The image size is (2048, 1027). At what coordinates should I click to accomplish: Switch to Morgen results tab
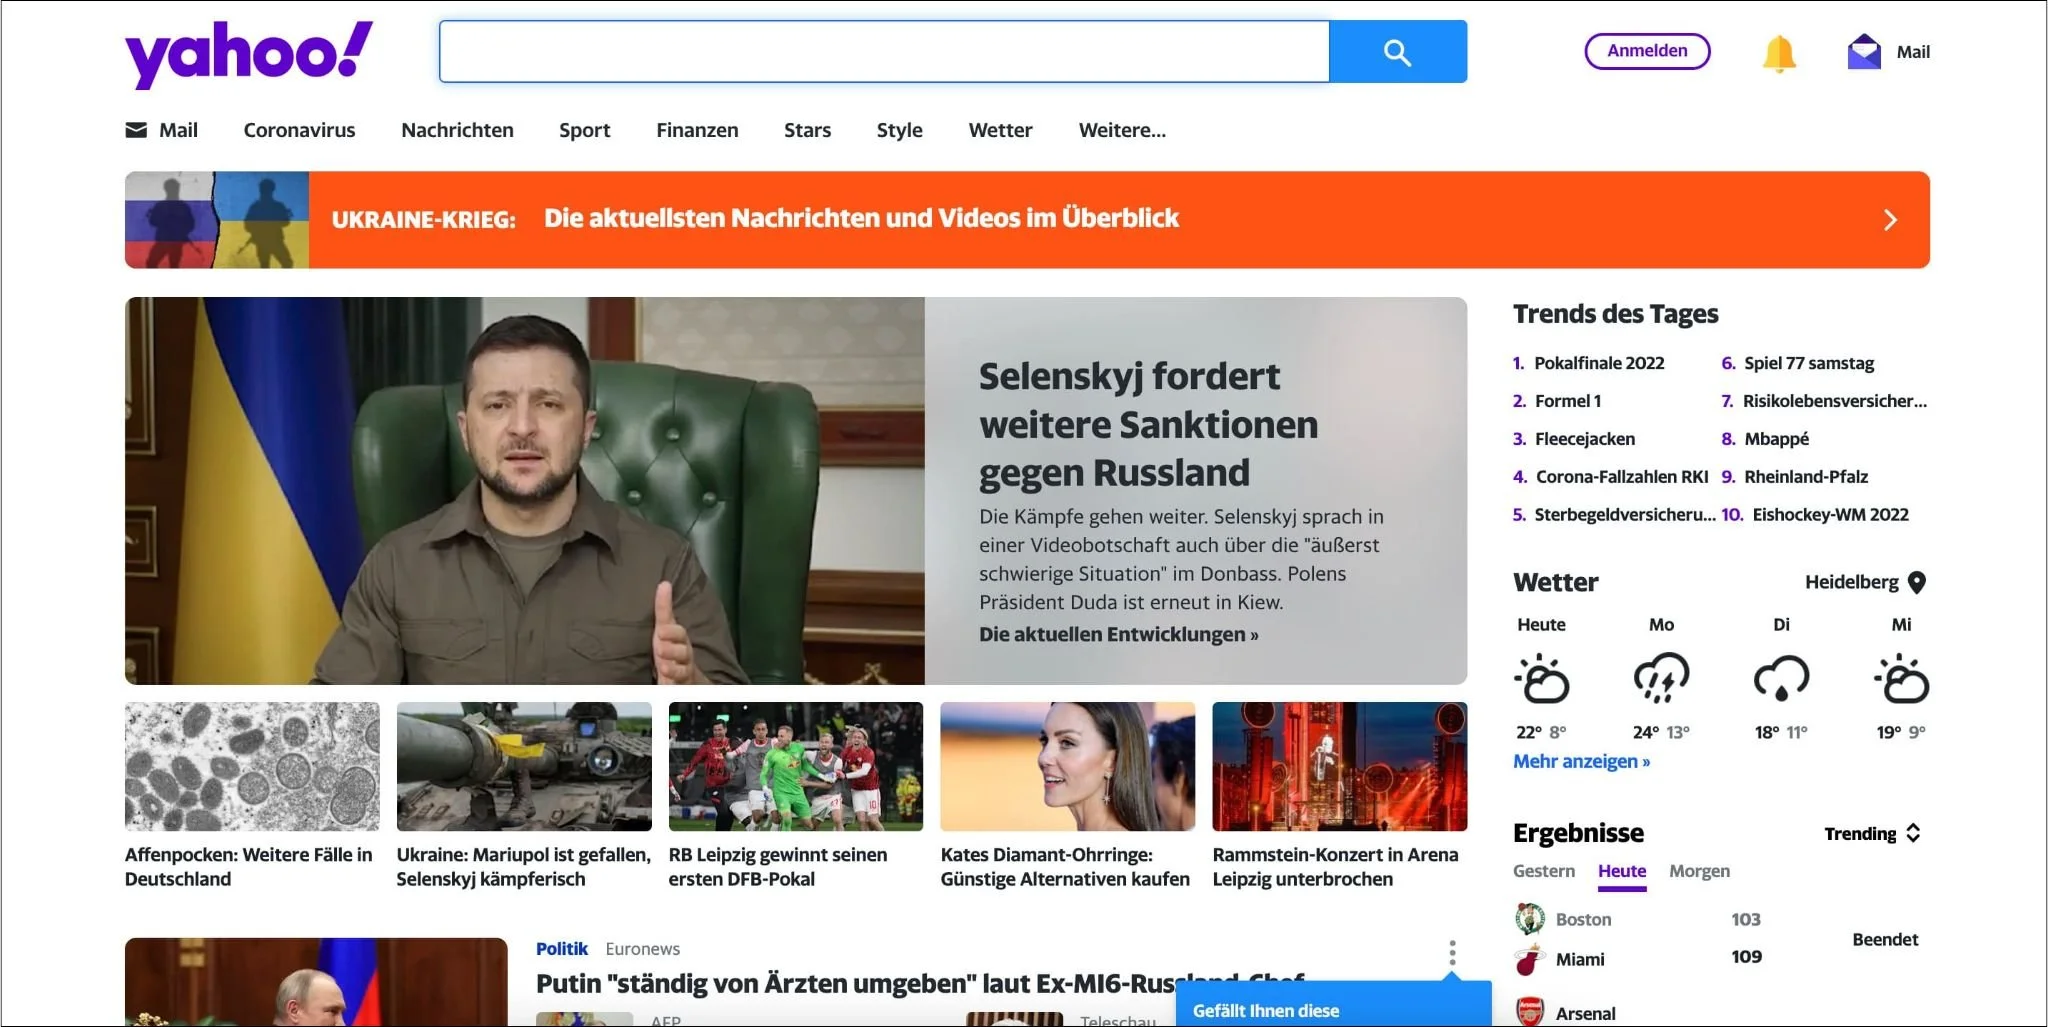coord(1699,871)
